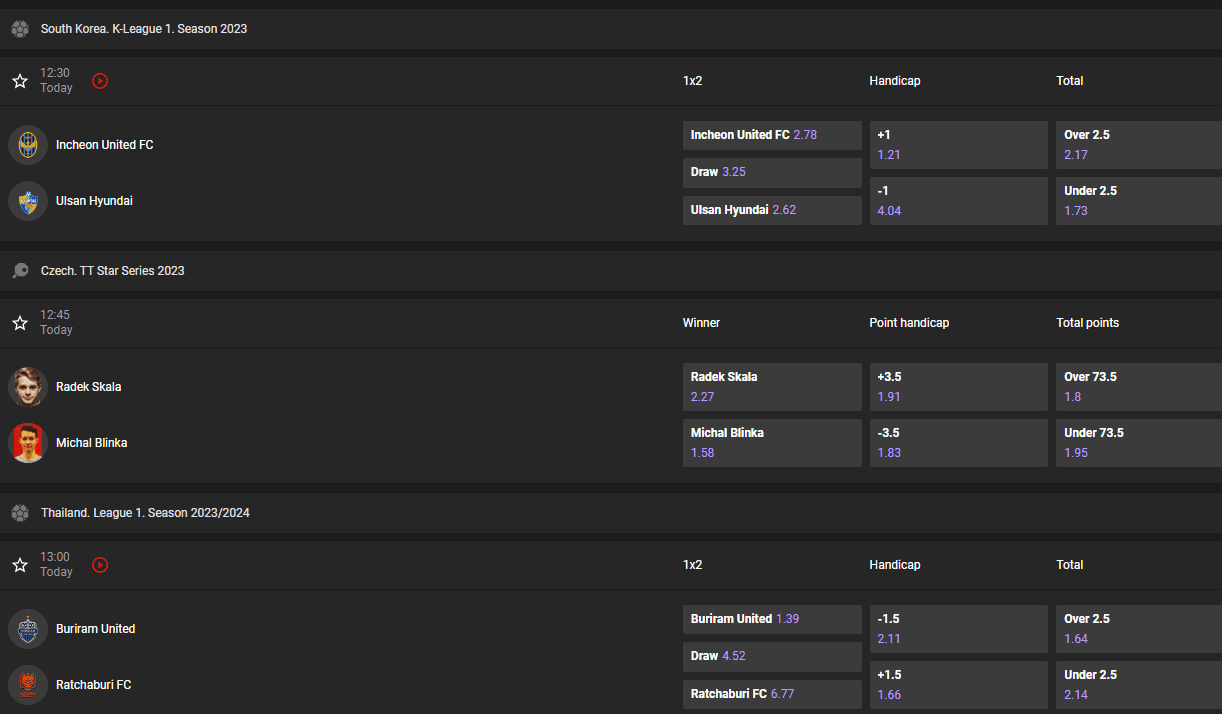Select point handicap +3.5 at 1.91
Image resolution: width=1222 pixels, height=714 pixels.
click(959, 387)
